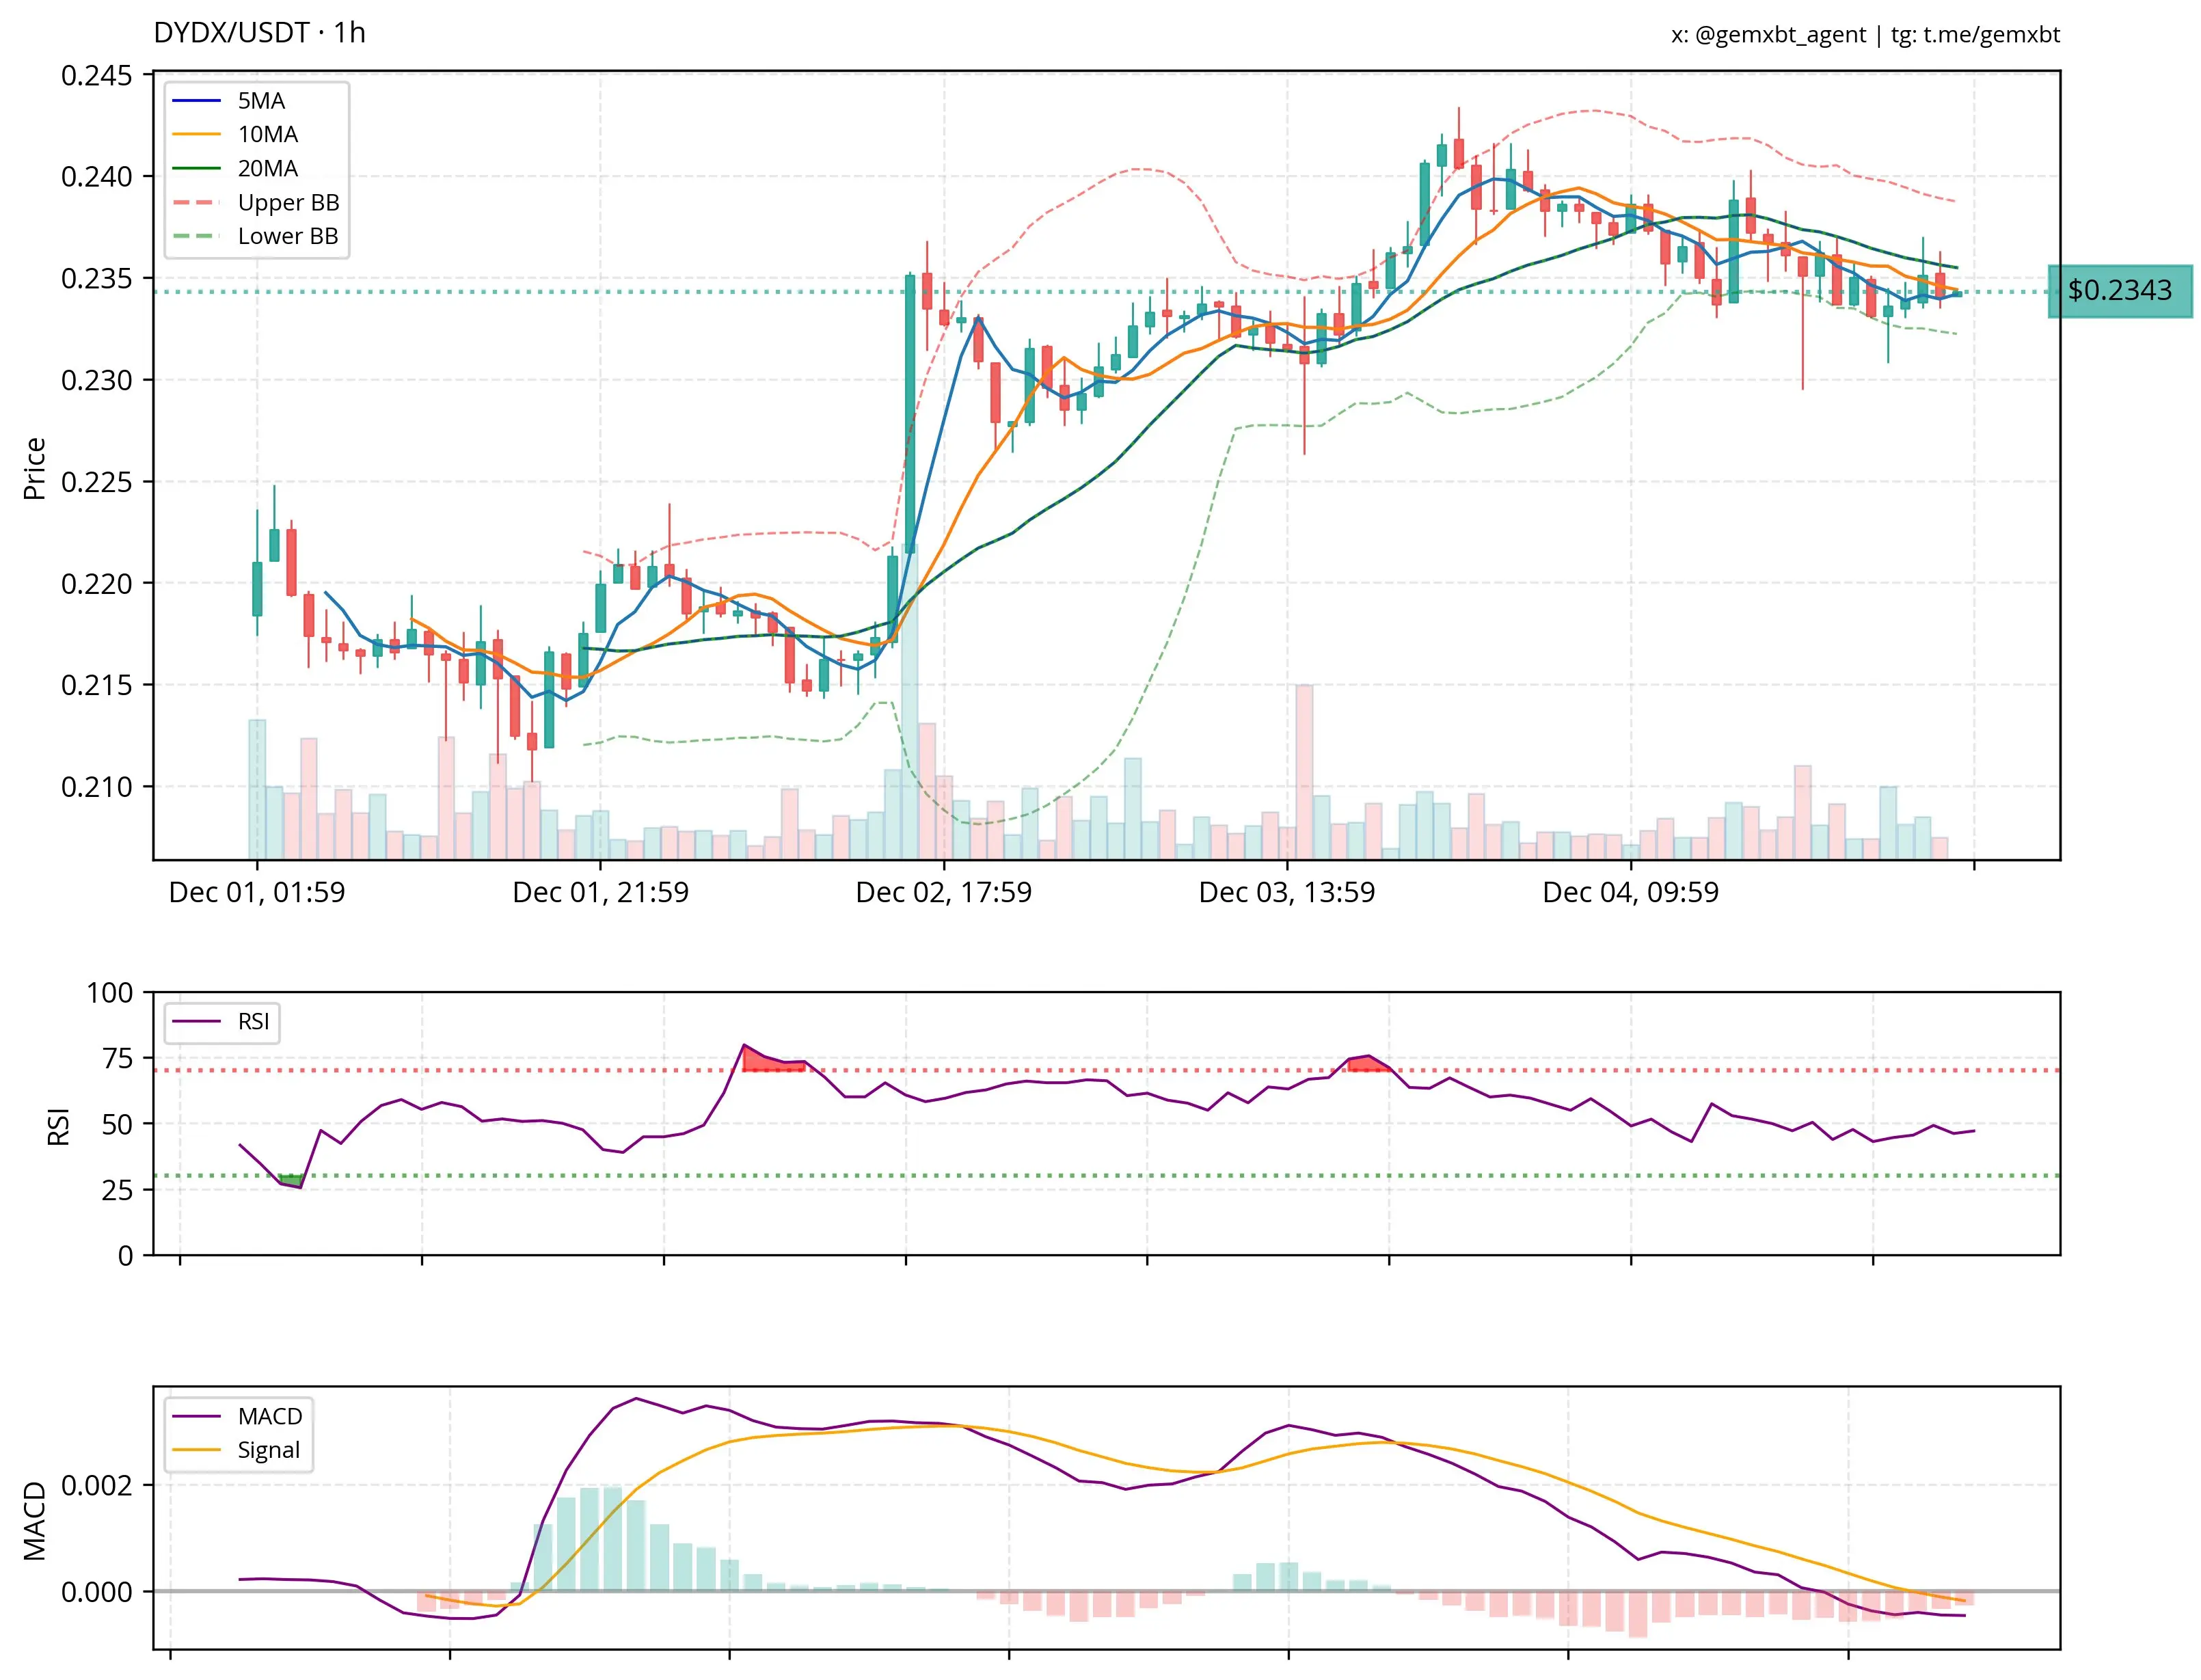Click the 0.245 price axis label

click(96, 76)
